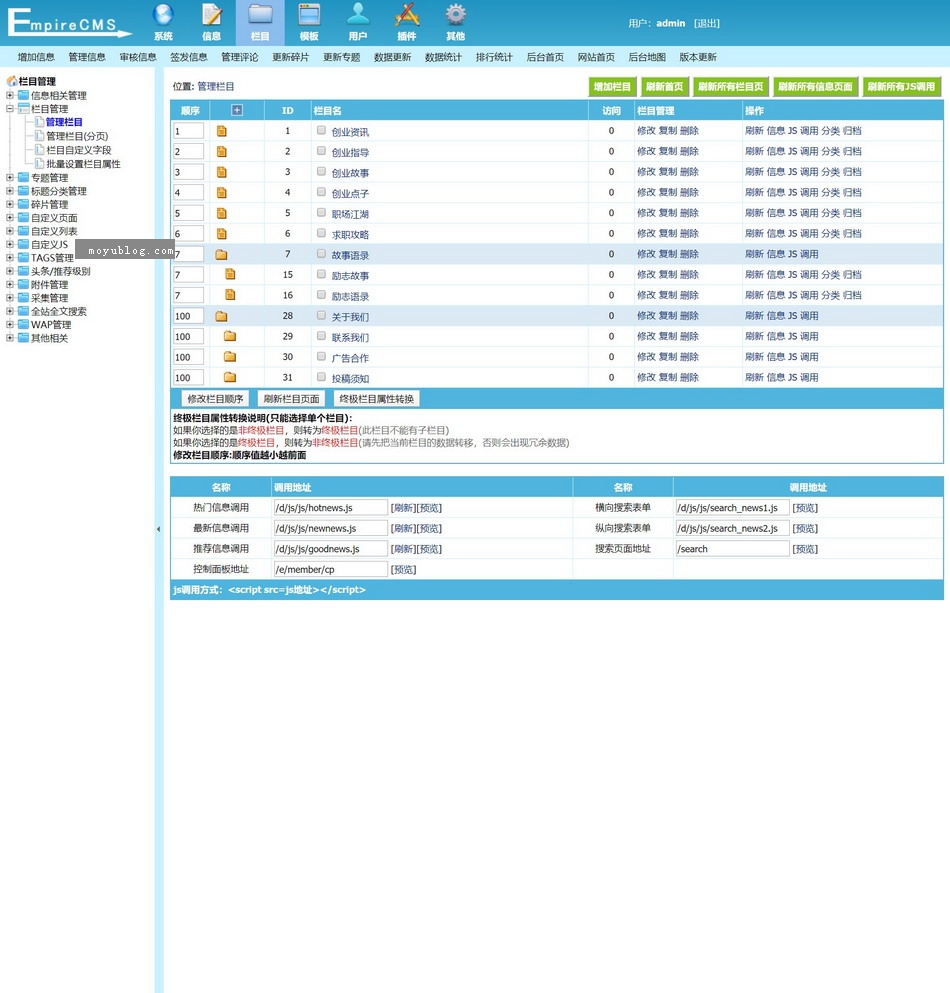Click the folder icon for 故事语录 row
The width and height of the screenshot is (950, 993).
tap(221, 255)
